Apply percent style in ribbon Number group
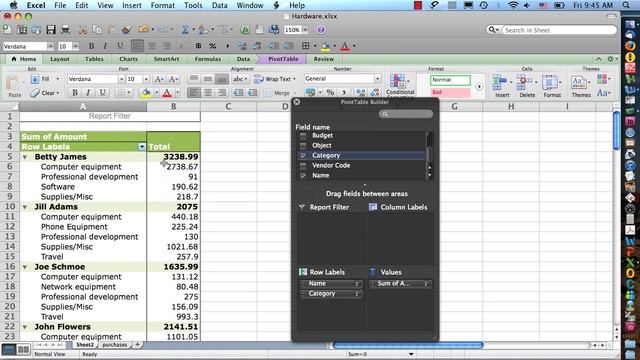 point(330,92)
